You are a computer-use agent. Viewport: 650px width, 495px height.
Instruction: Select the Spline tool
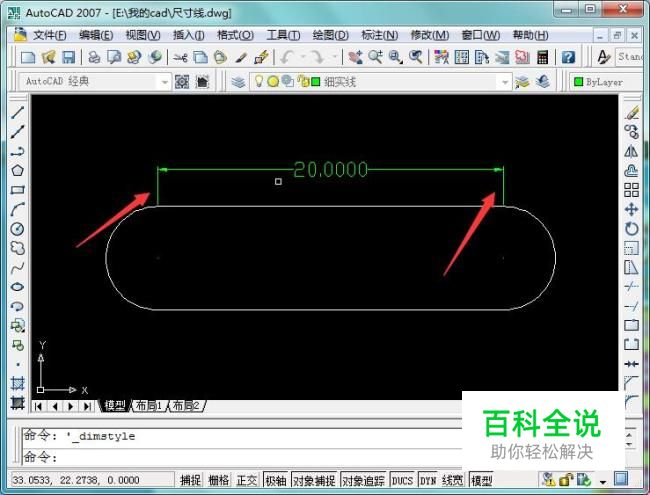(x=17, y=267)
